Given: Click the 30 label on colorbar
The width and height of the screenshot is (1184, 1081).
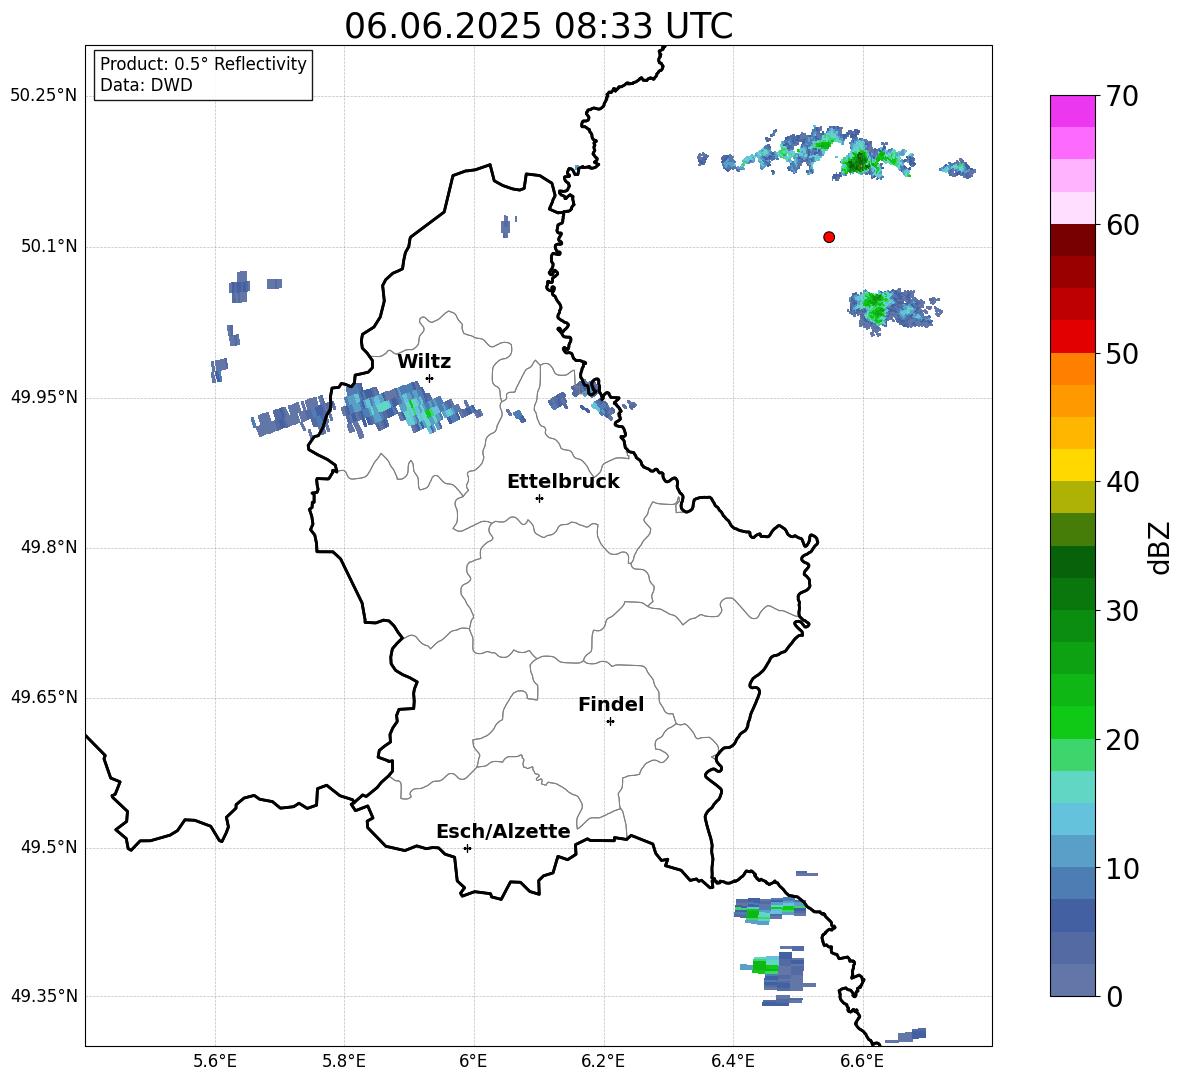Looking at the screenshot, I should point(1121,611).
